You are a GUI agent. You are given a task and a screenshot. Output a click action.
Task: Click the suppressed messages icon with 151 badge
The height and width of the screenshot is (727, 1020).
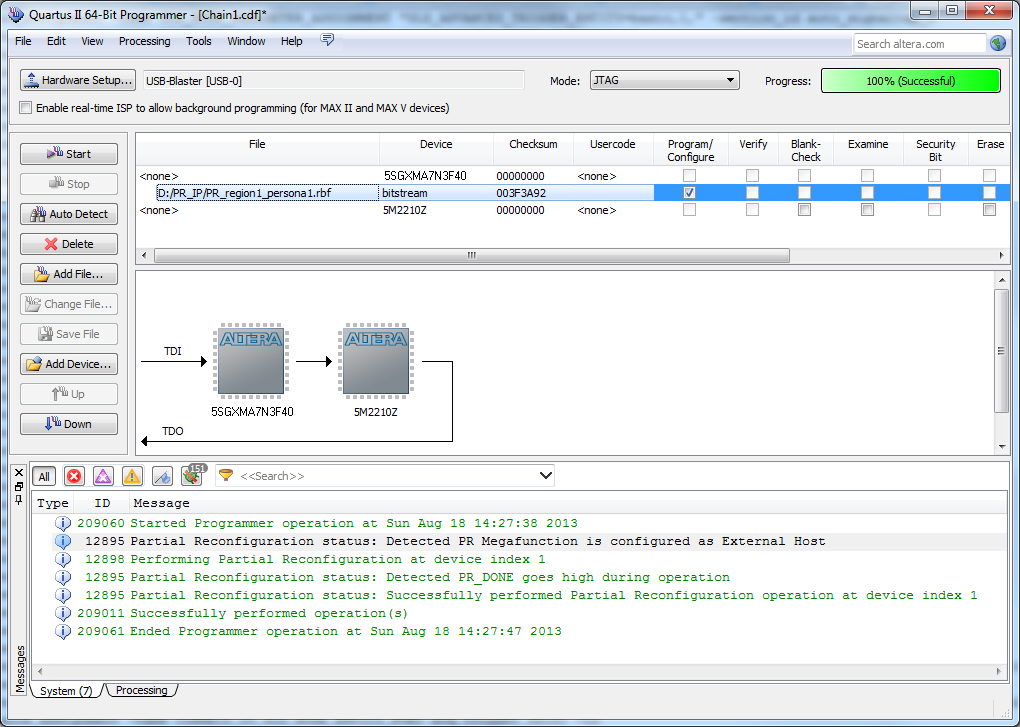point(191,476)
